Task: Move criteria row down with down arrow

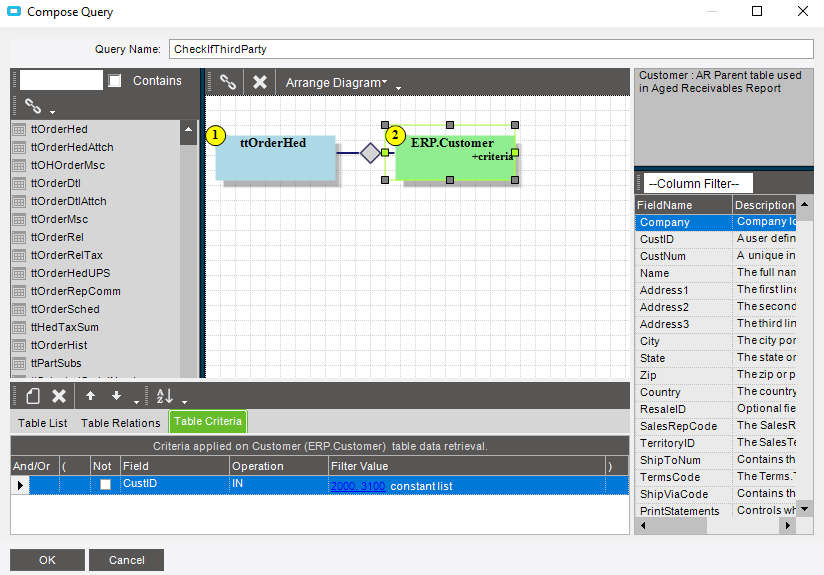Action: 116,396
